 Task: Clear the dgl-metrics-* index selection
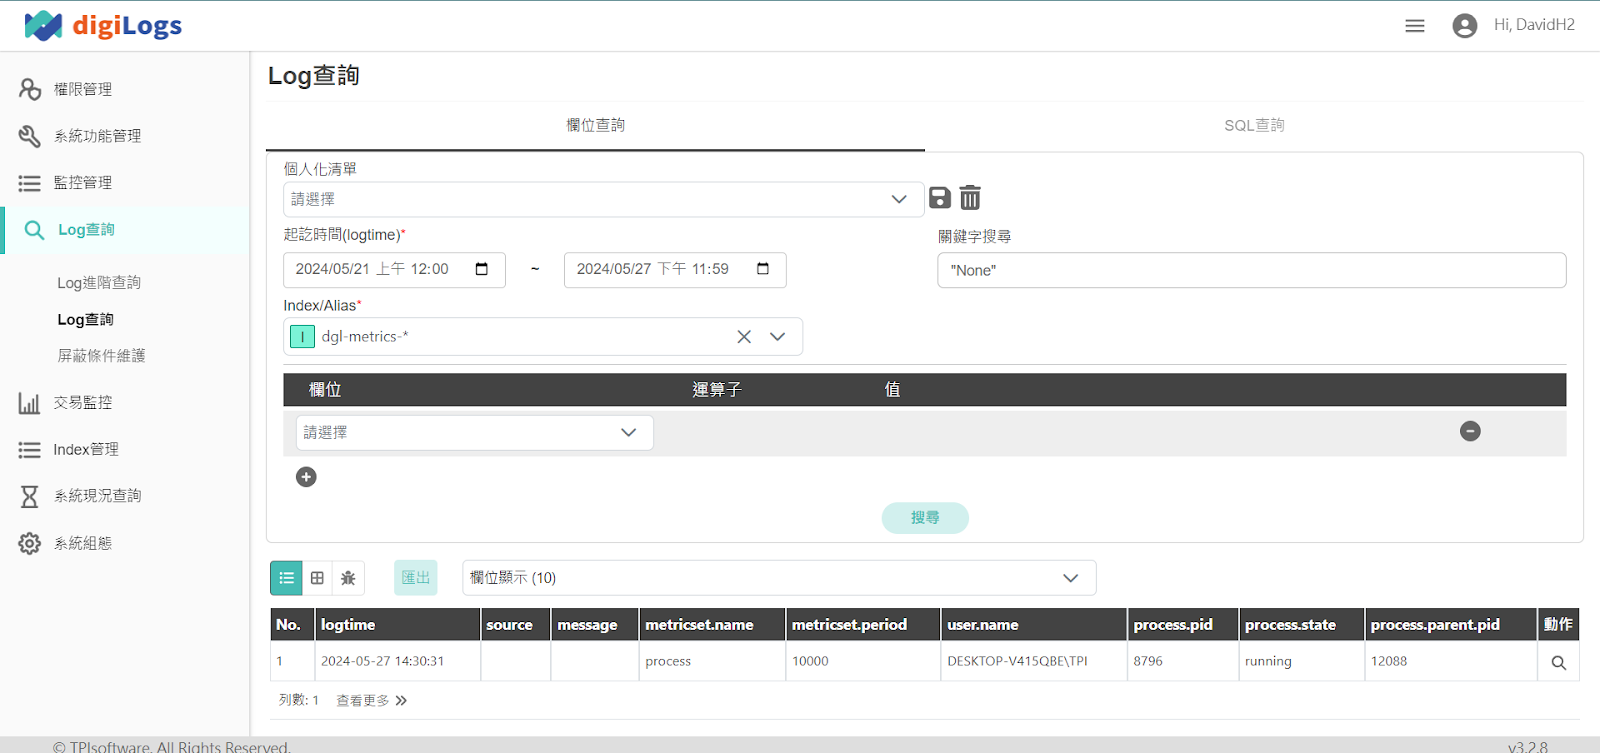[x=744, y=337]
